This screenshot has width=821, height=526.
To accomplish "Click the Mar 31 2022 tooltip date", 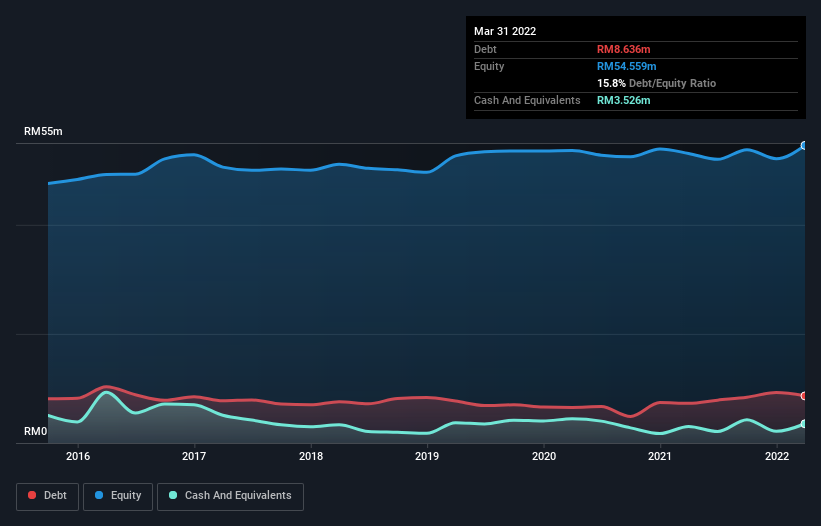I will click(505, 31).
